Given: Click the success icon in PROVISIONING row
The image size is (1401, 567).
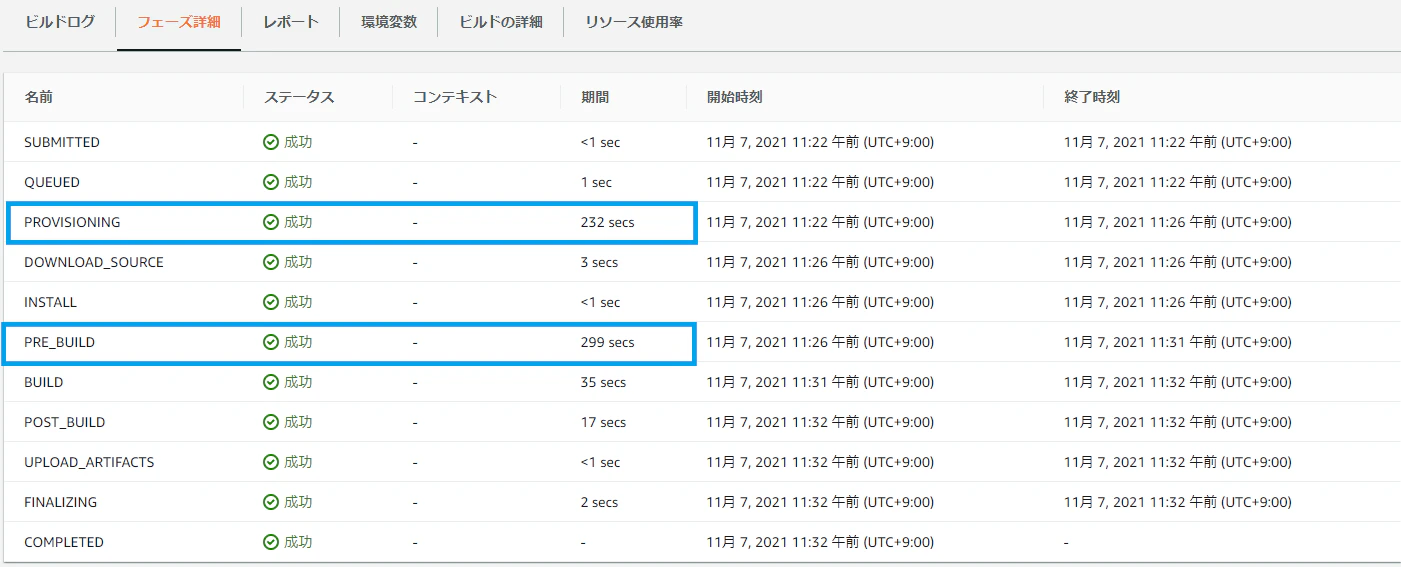Looking at the screenshot, I should [x=271, y=222].
